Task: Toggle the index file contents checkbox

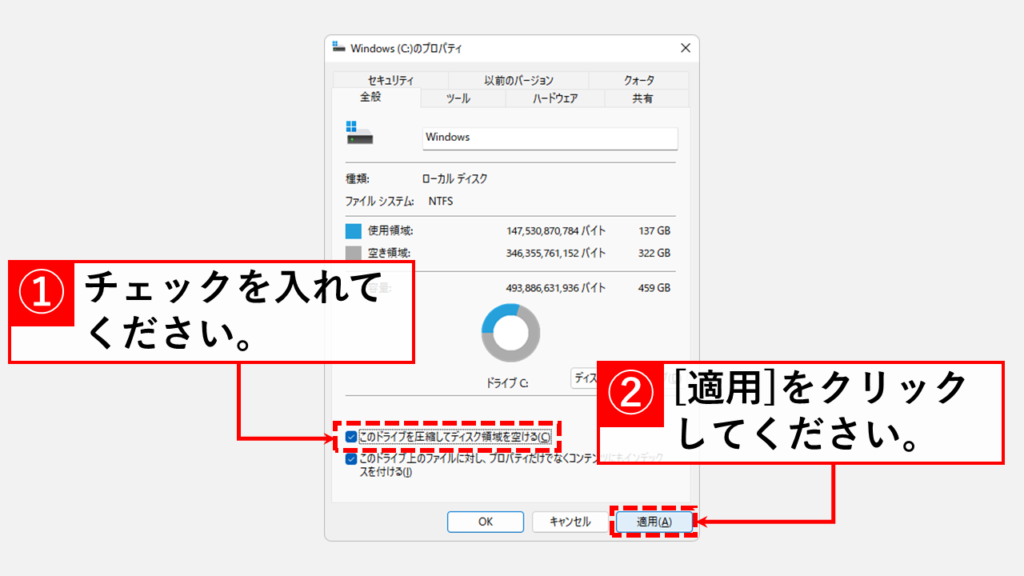Action: click(x=351, y=459)
